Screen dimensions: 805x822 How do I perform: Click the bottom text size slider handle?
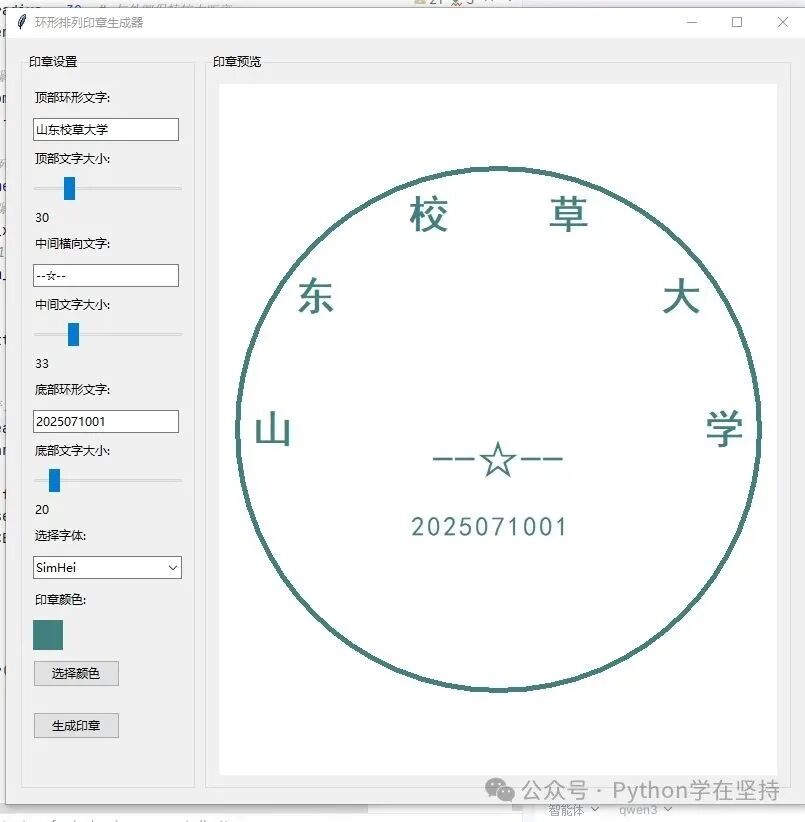[55, 480]
